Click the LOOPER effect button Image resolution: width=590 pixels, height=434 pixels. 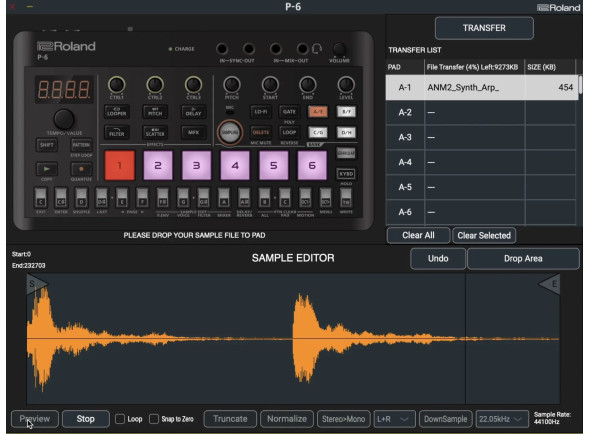tap(117, 112)
